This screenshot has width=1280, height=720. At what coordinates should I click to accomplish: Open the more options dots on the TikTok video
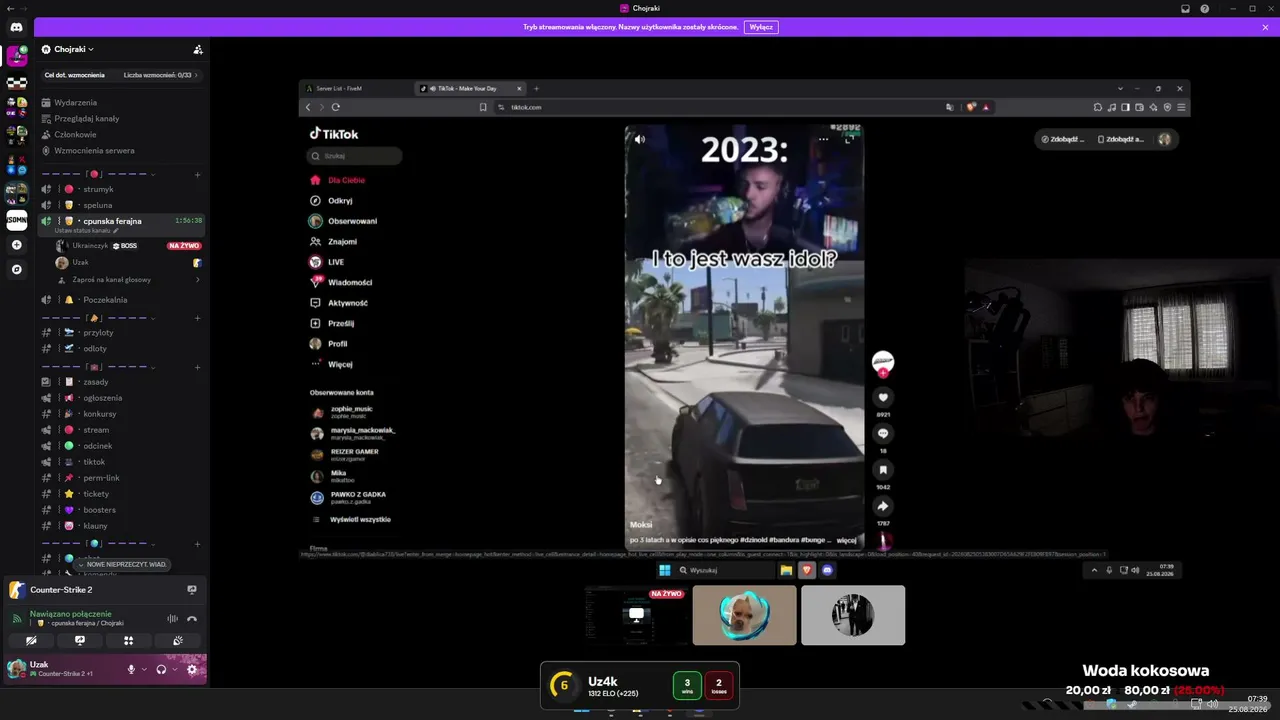point(823,139)
